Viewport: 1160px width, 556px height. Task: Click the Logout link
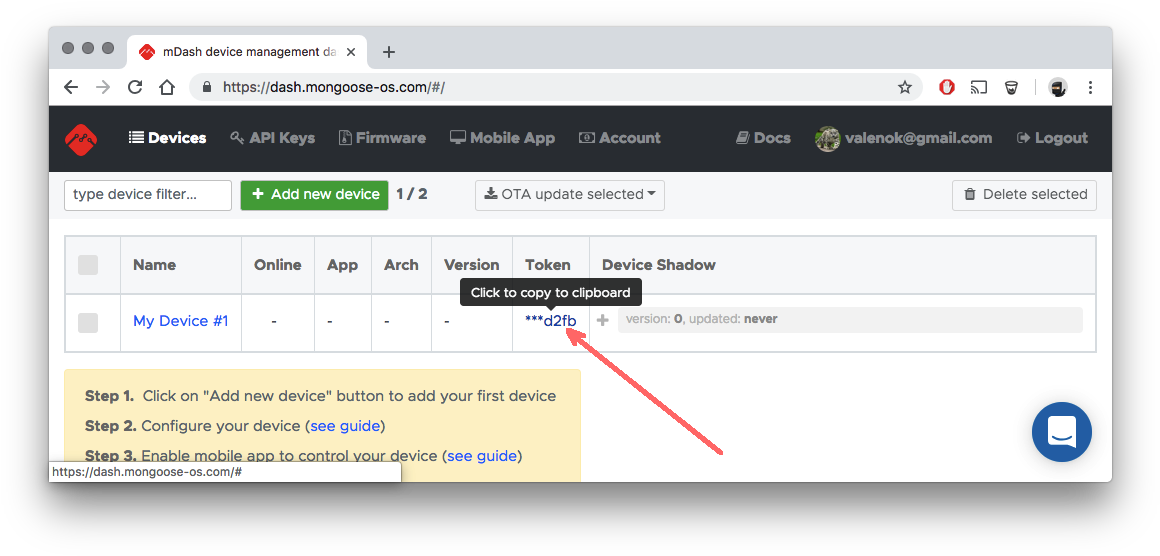(x=1053, y=138)
